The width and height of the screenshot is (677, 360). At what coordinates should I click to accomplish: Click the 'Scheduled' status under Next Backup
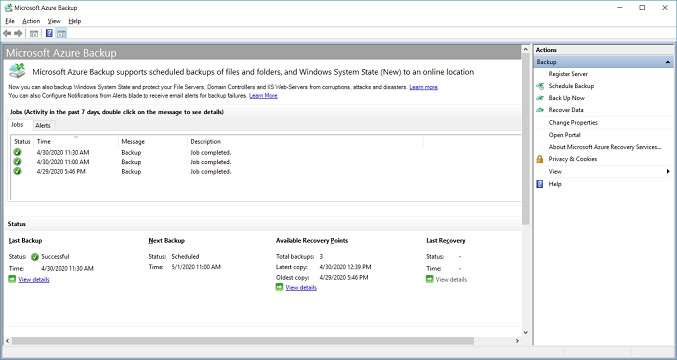point(185,256)
